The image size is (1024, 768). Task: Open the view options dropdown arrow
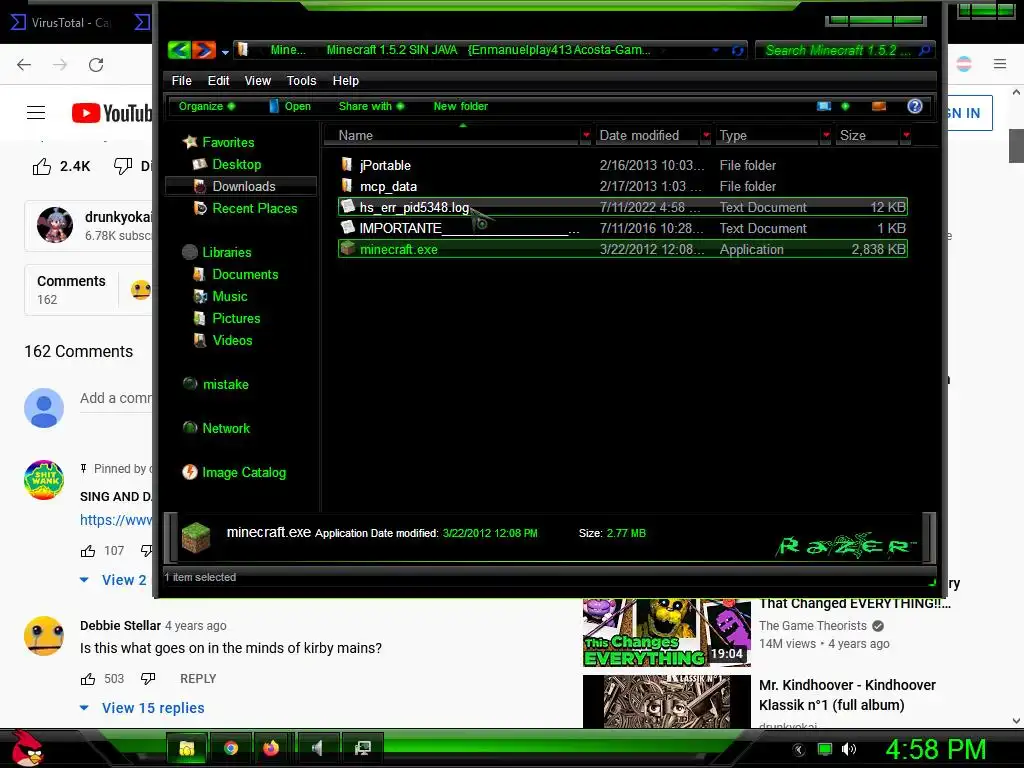tap(845, 106)
